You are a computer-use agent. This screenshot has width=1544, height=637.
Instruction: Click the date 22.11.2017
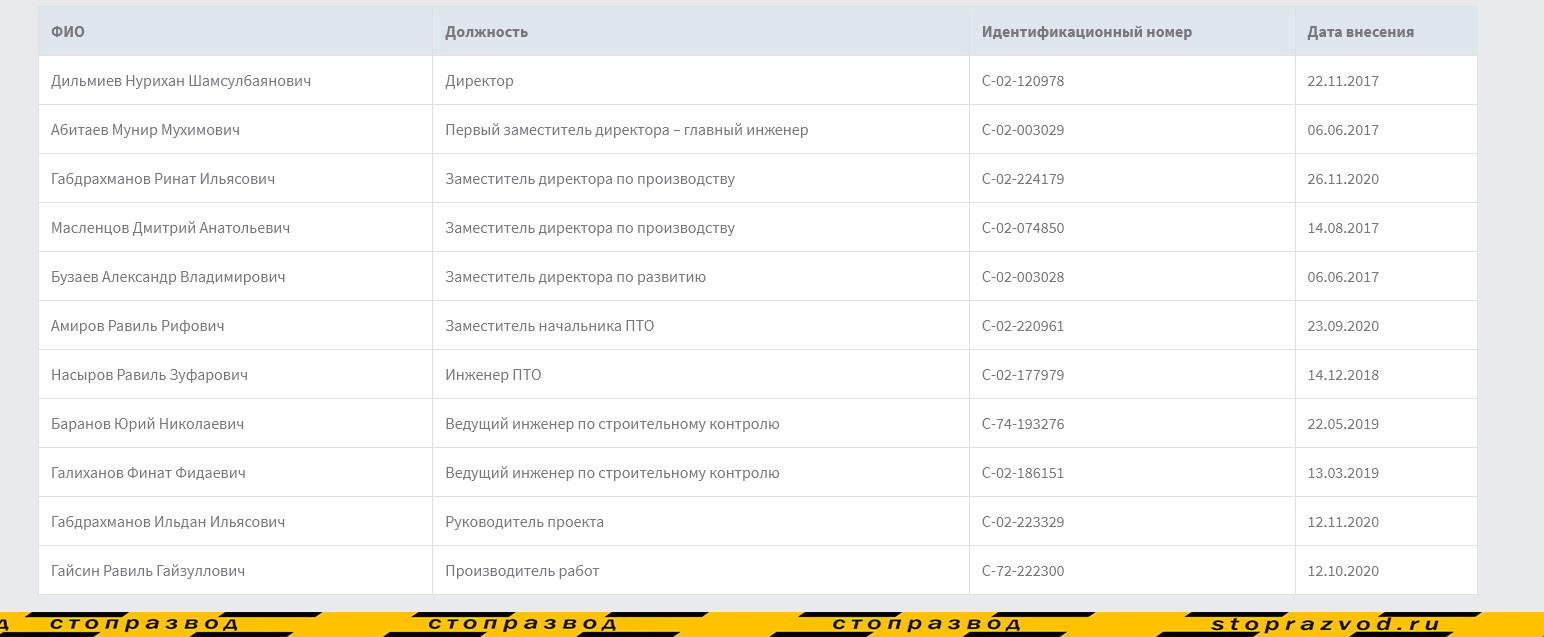click(x=1343, y=81)
